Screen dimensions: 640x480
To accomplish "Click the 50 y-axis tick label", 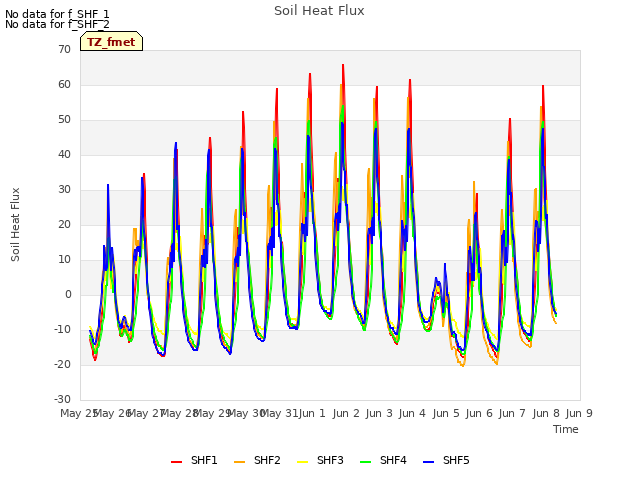I will (64, 120).
